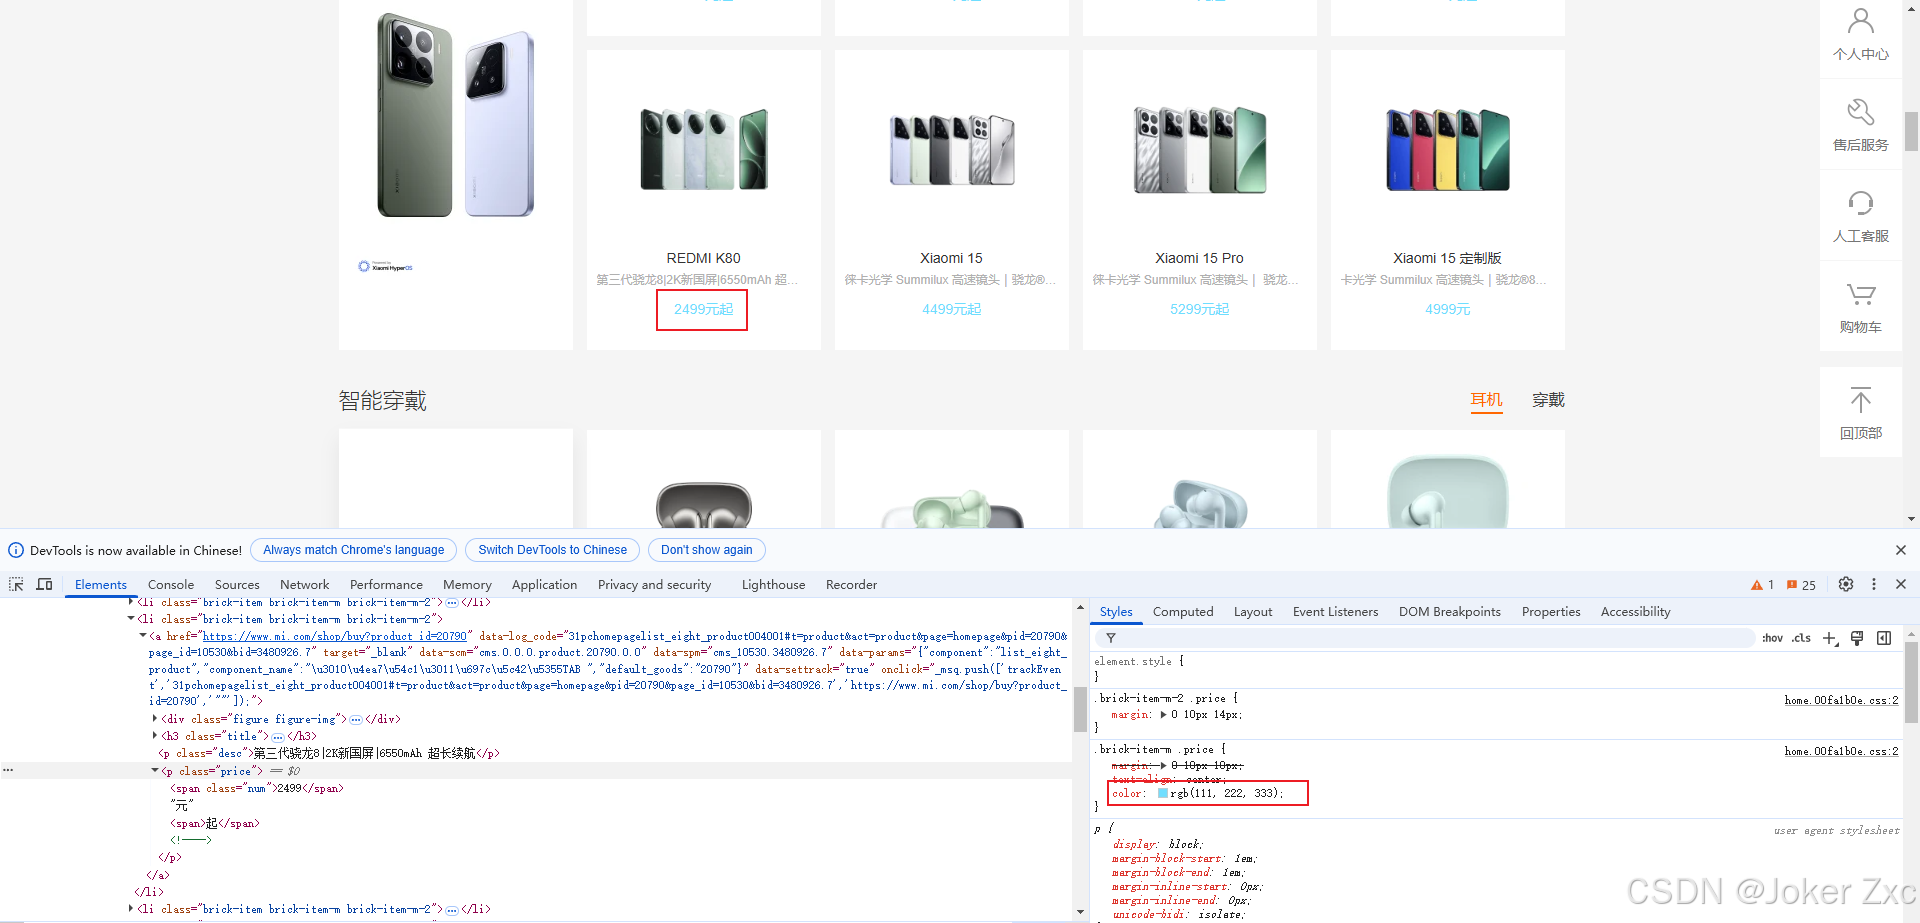Click Always match Chrome's language button
Image resolution: width=1920 pixels, height=923 pixels.
pos(353,550)
